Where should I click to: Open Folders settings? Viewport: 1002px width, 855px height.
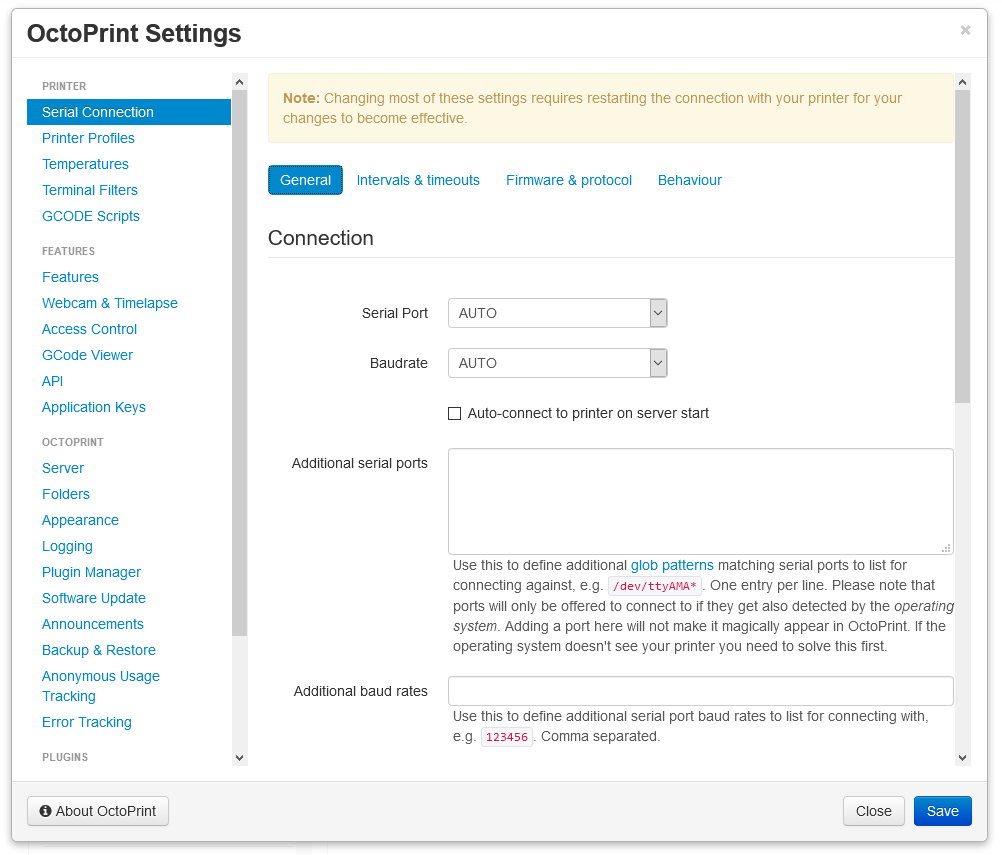point(66,494)
